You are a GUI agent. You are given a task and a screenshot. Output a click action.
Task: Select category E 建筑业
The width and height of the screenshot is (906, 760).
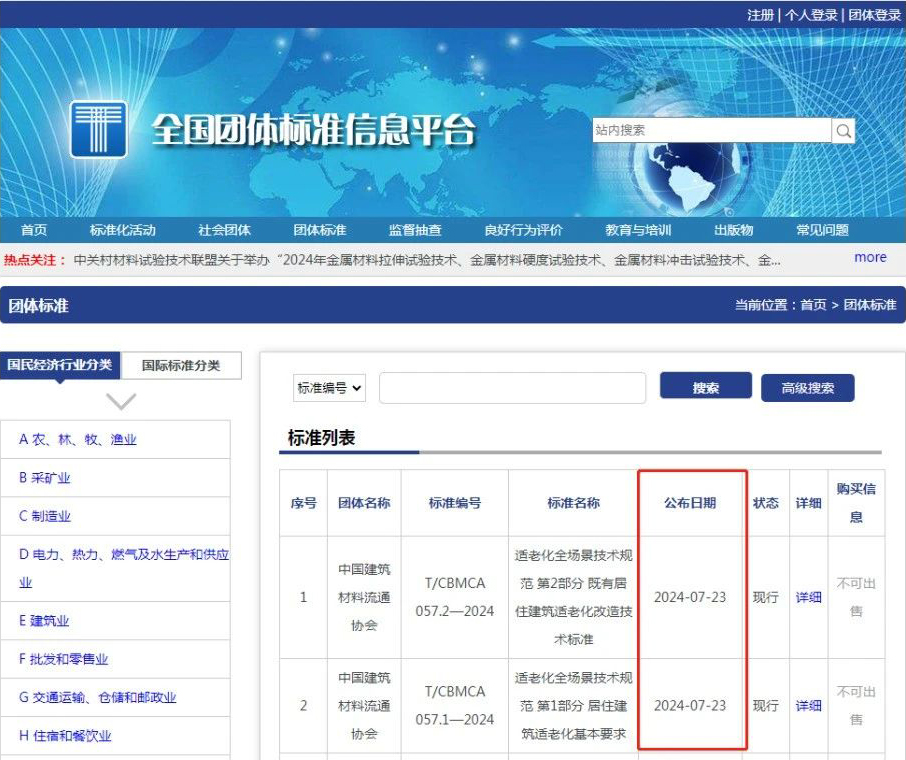(44, 621)
